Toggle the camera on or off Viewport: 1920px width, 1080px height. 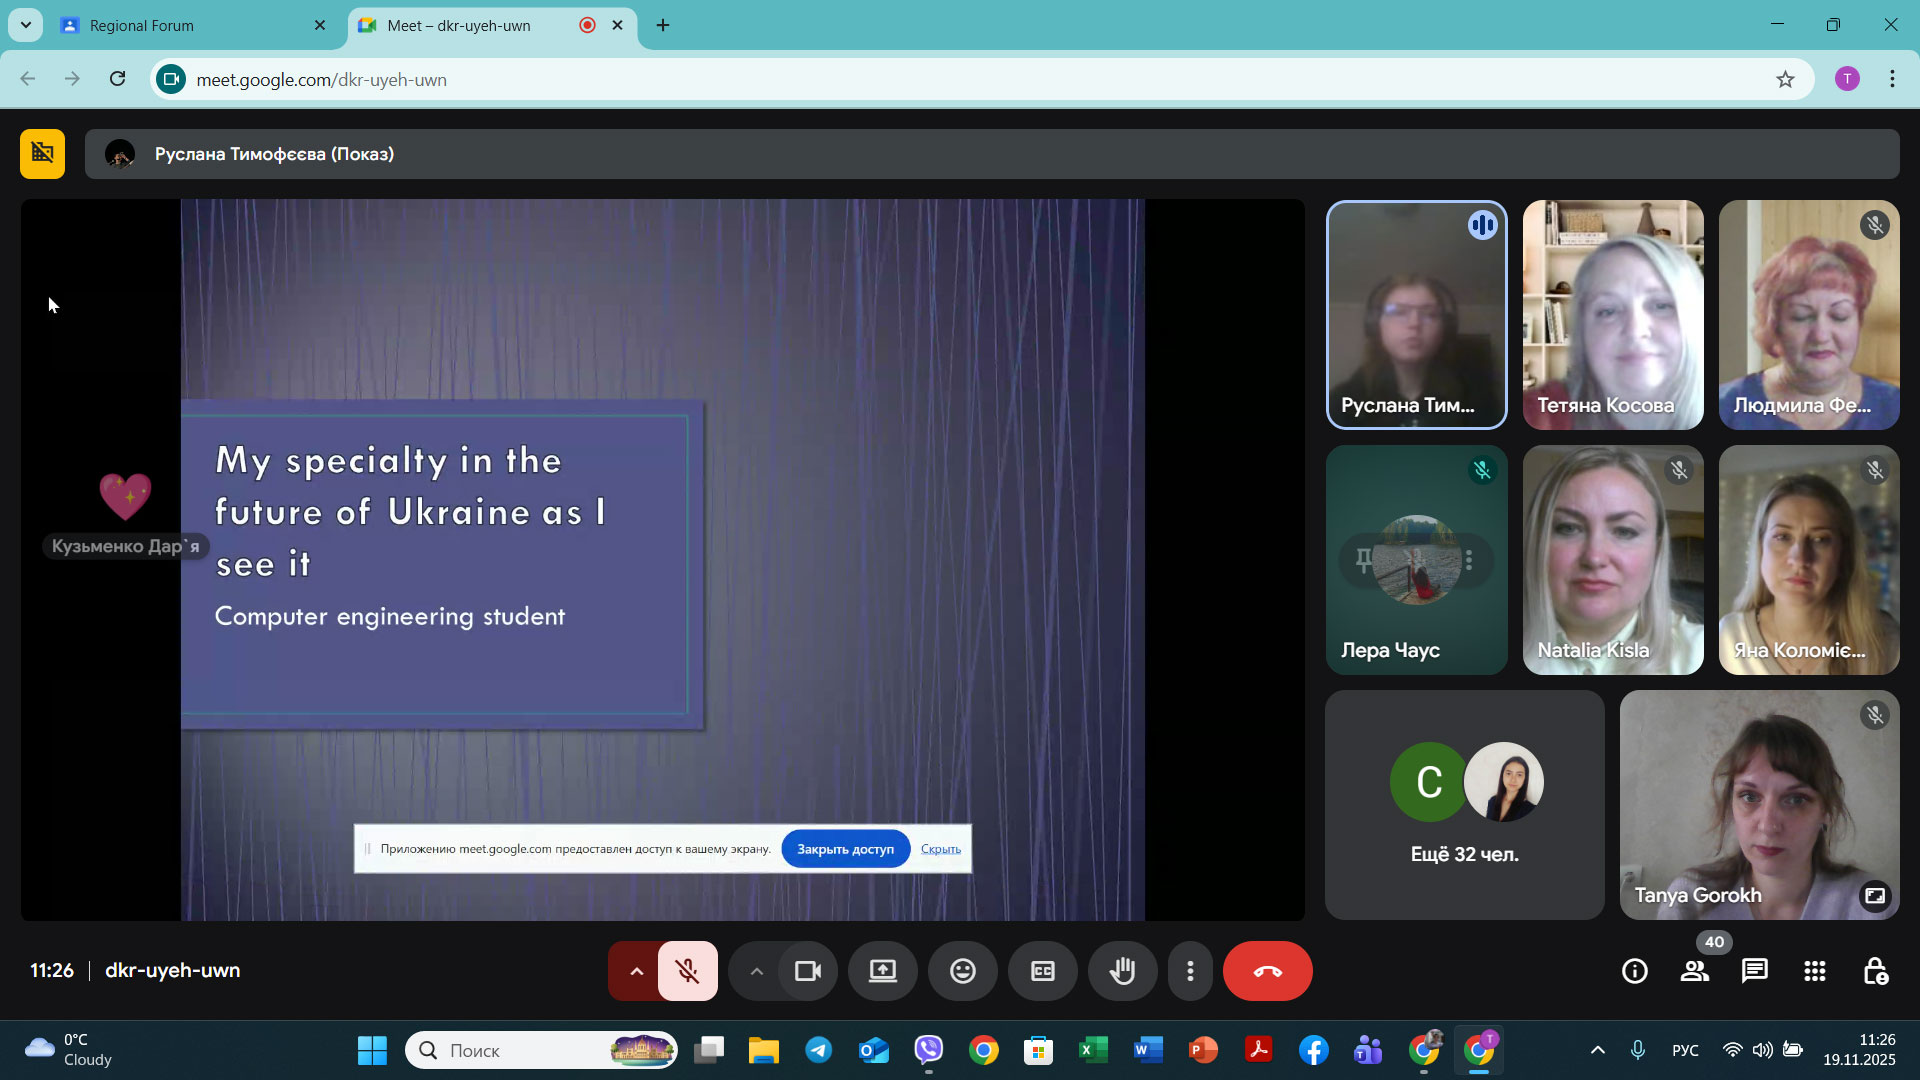coord(807,971)
